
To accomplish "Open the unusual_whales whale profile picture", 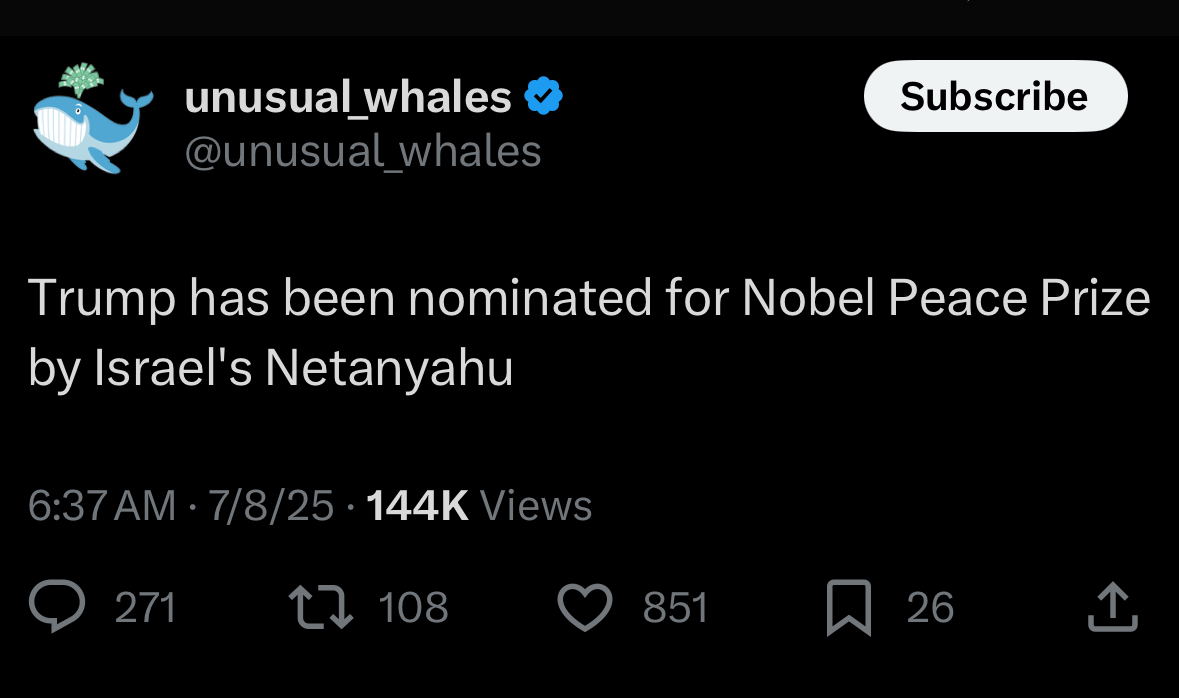I will [93, 119].
